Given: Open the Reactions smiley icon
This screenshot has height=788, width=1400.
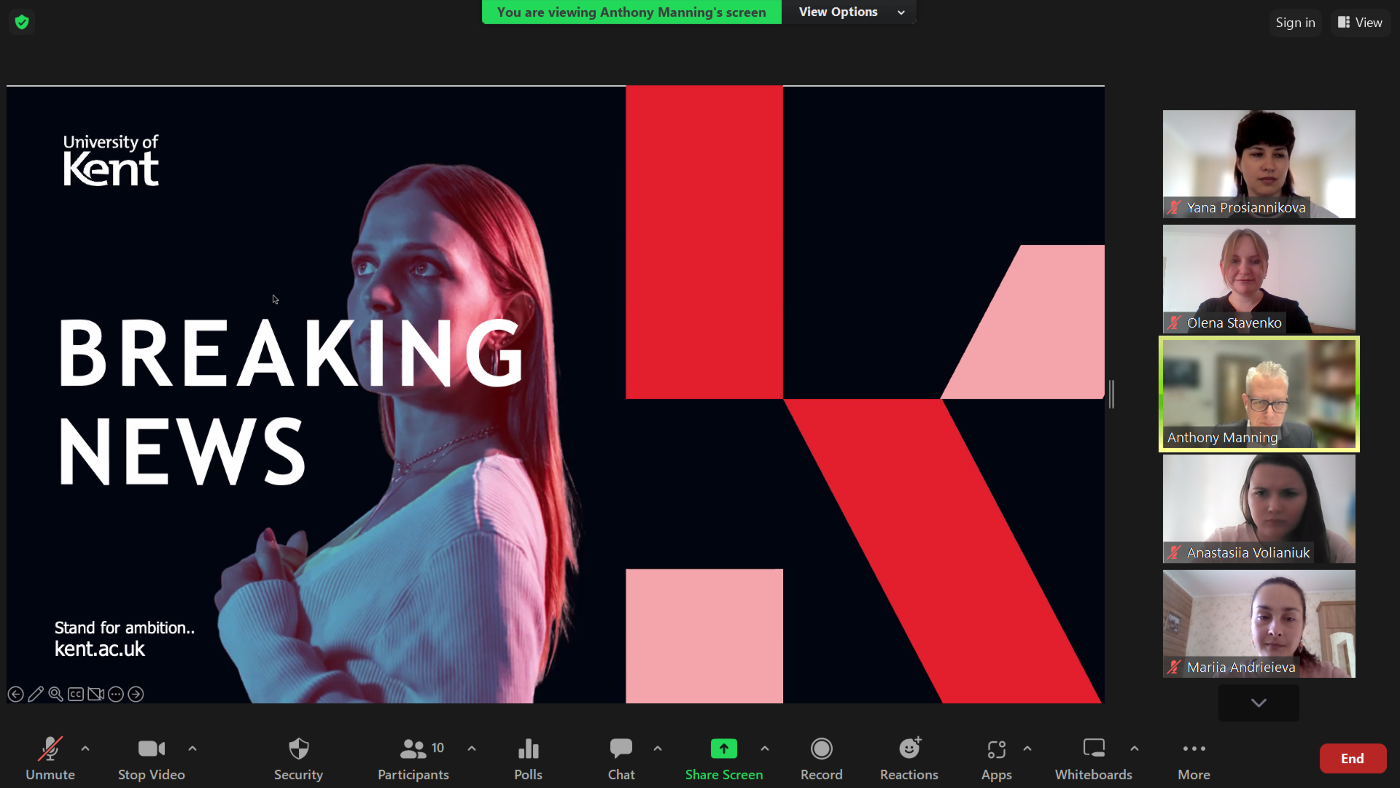Looking at the screenshot, I should coord(909,749).
